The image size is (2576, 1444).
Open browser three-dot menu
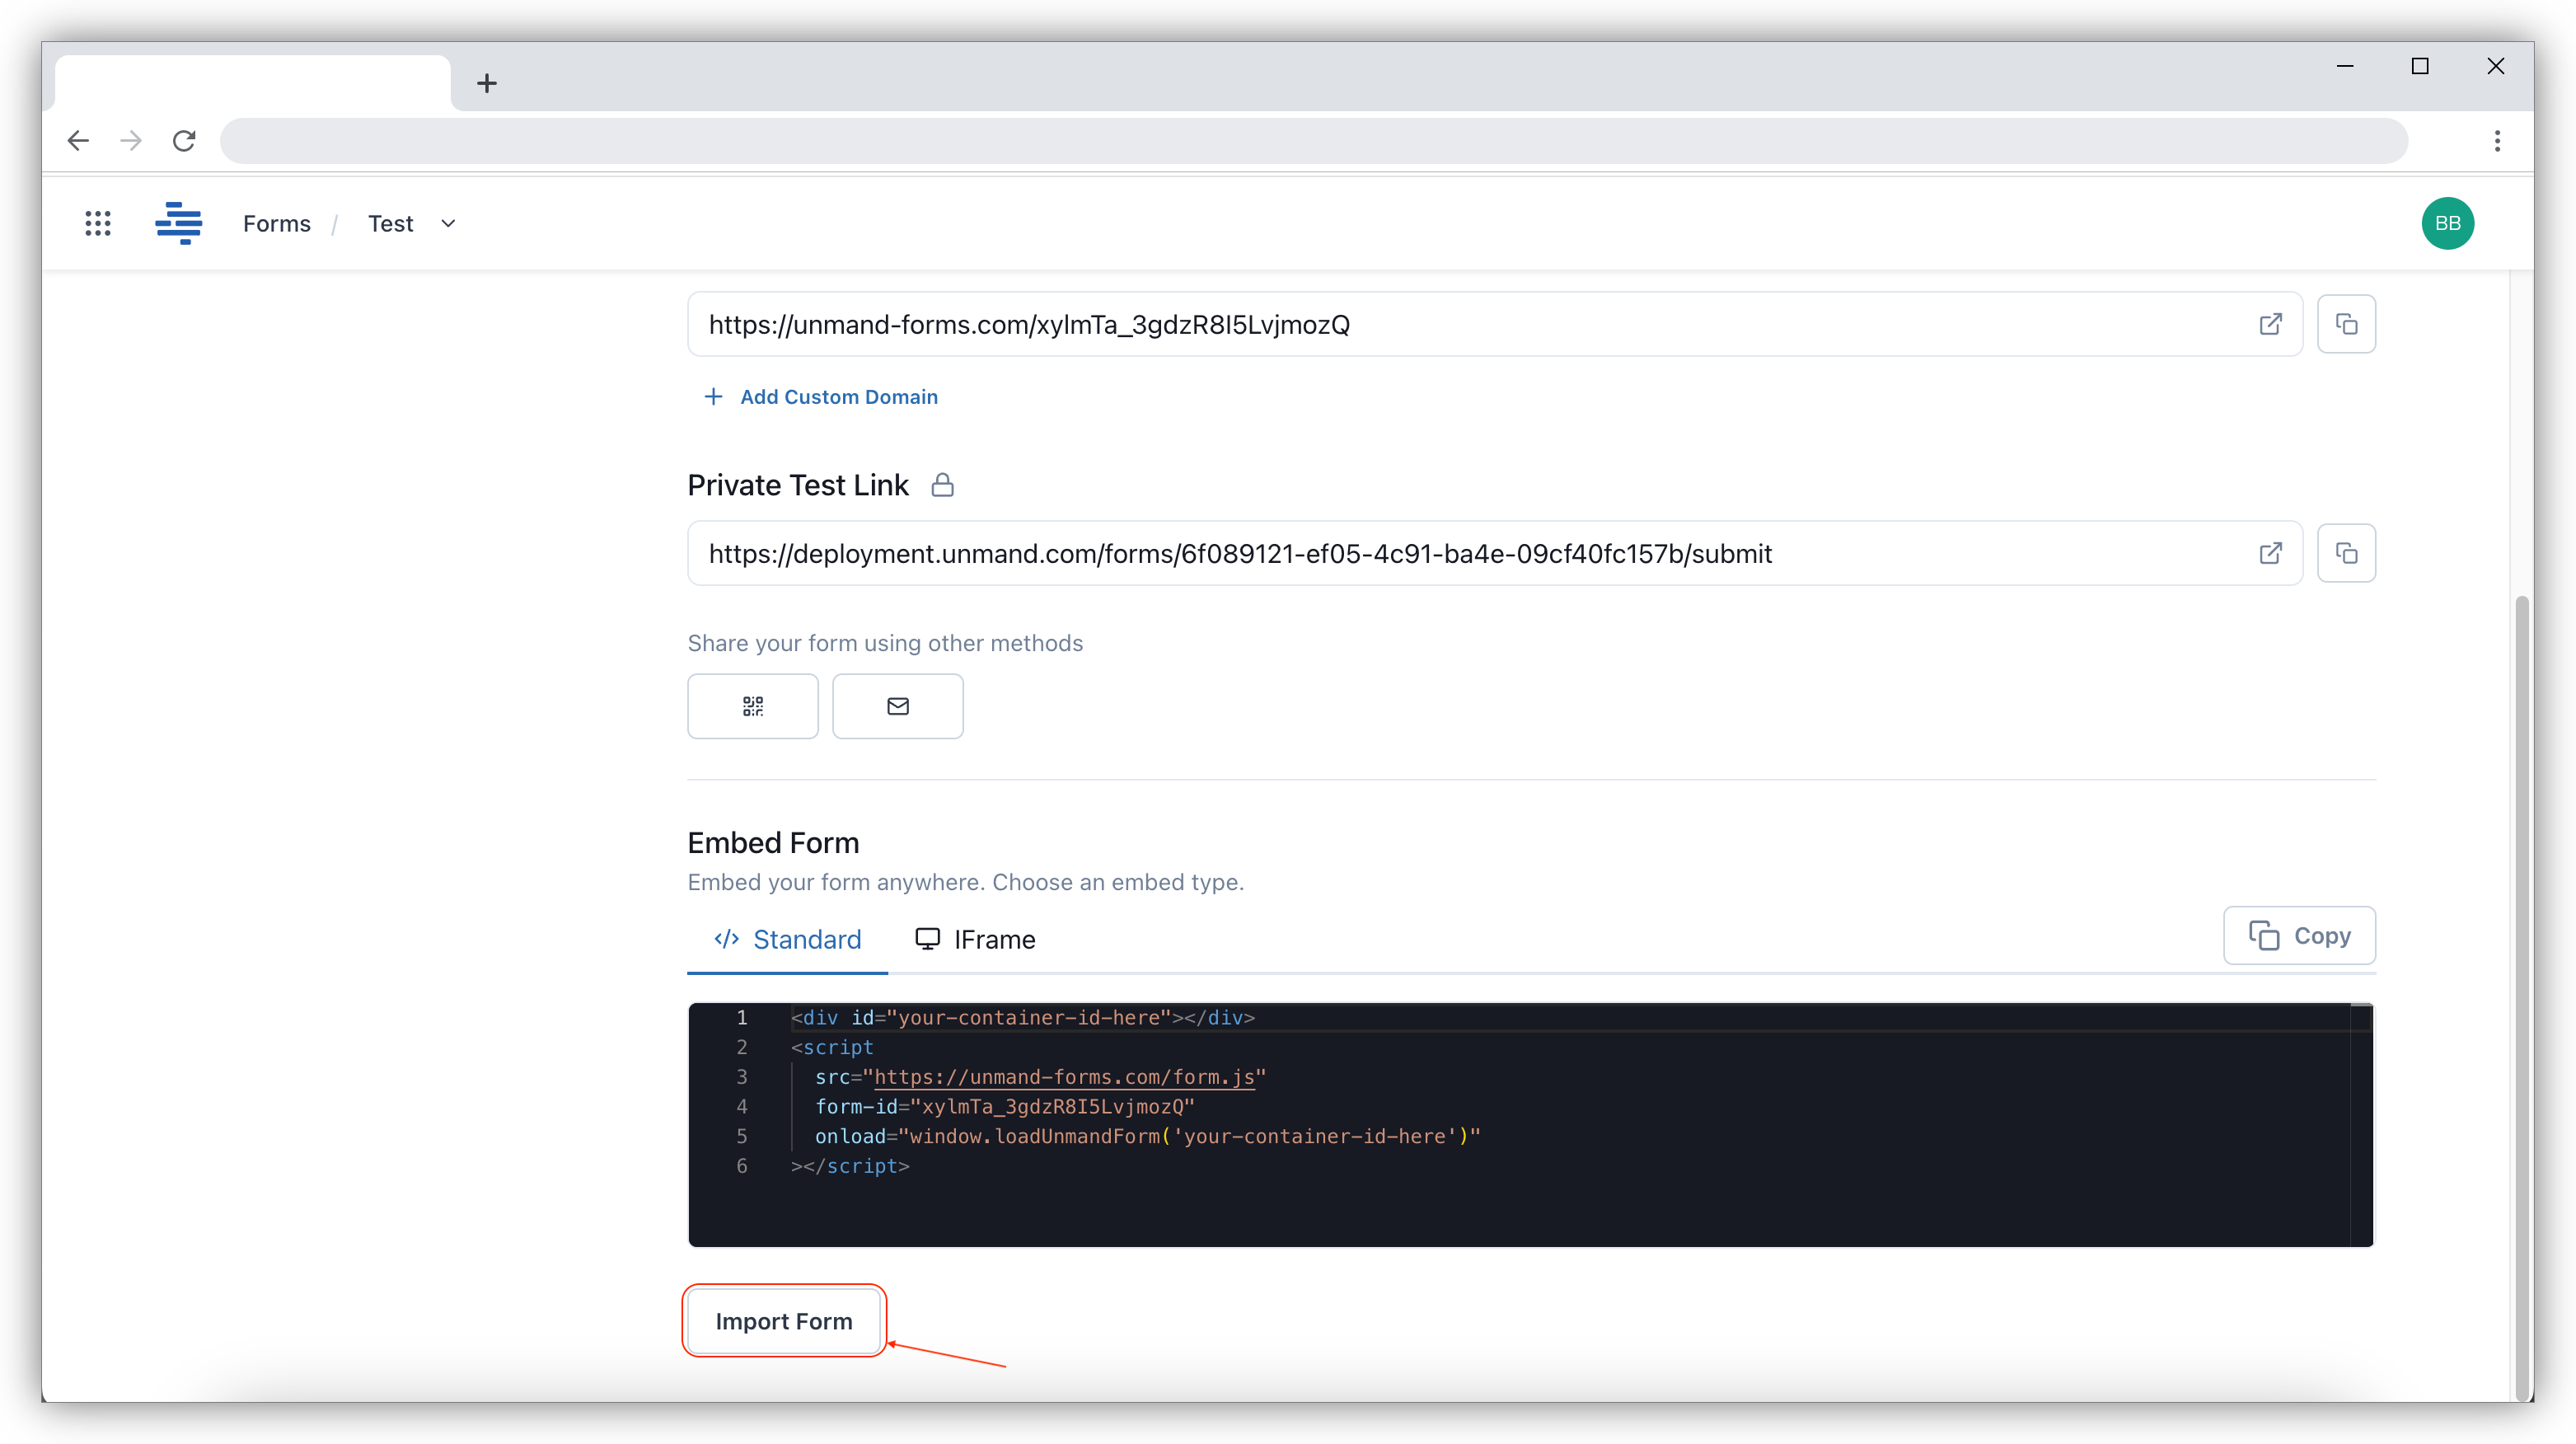point(2497,141)
